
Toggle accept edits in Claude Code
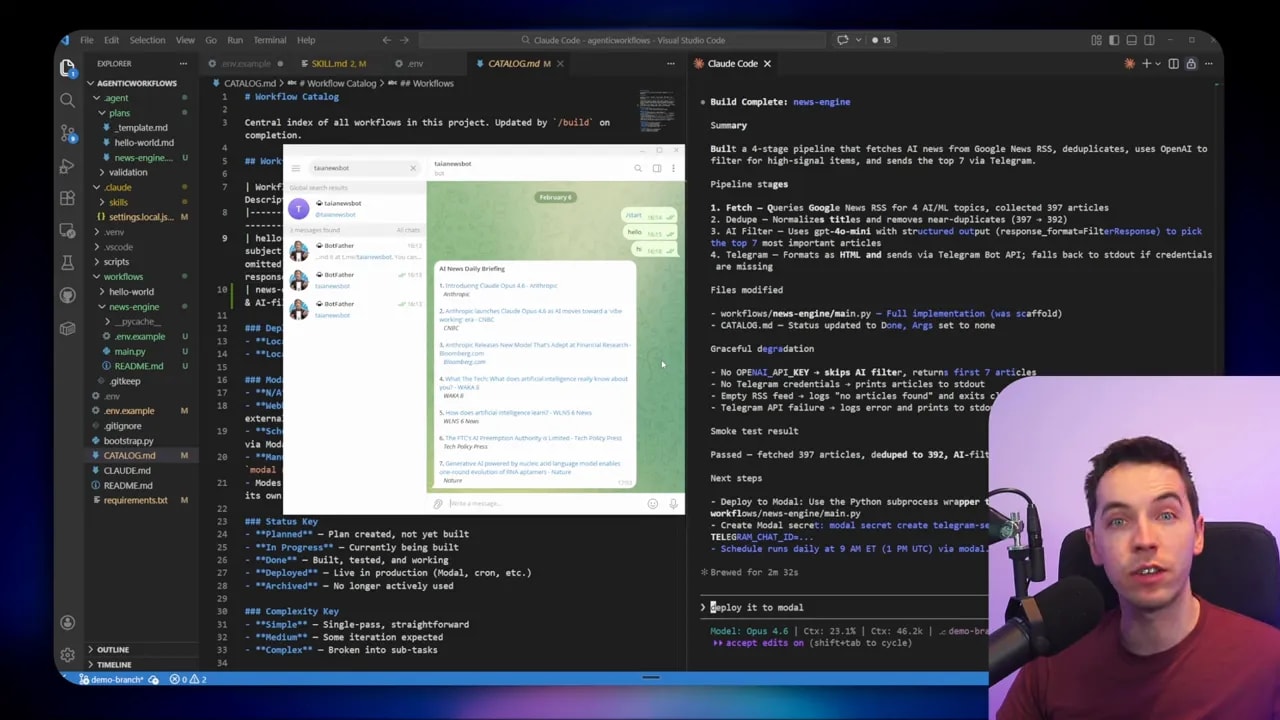pyautogui.click(x=760, y=643)
